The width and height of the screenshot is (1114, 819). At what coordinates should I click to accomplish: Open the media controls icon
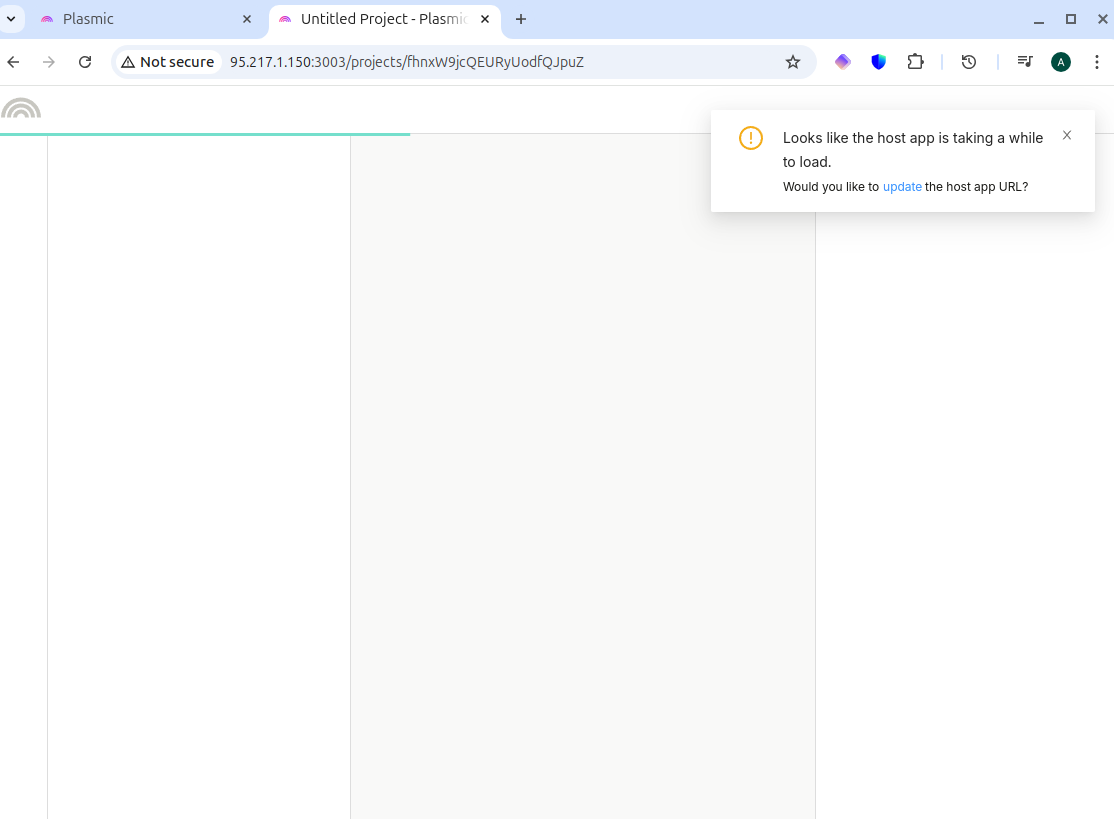1025,62
